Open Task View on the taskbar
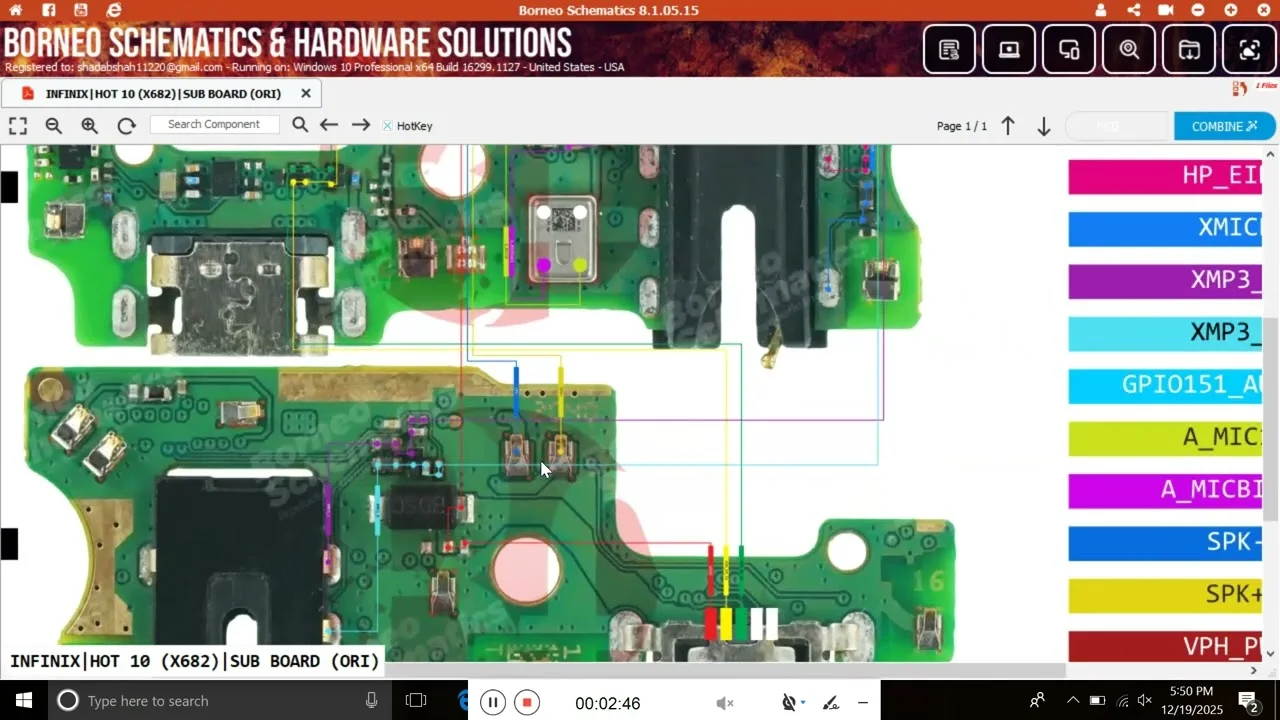This screenshot has height=720, width=1280. click(416, 700)
